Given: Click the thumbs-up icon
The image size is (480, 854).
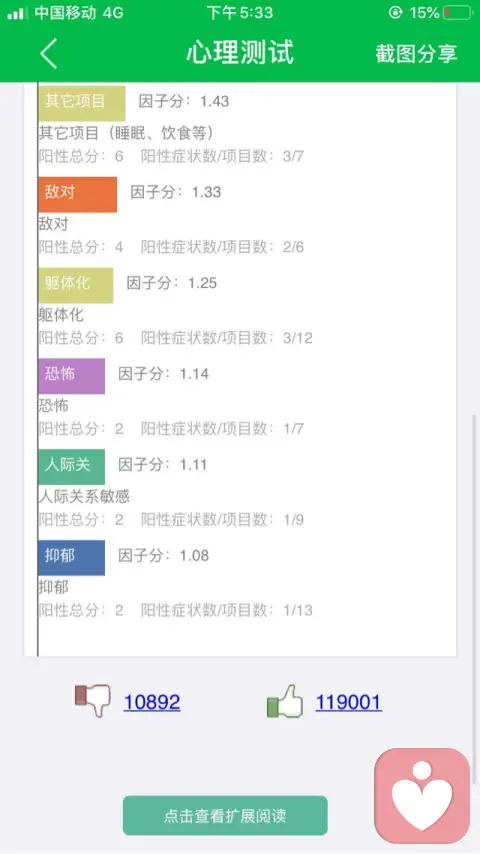Looking at the screenshot, I should tap(285, 702).
